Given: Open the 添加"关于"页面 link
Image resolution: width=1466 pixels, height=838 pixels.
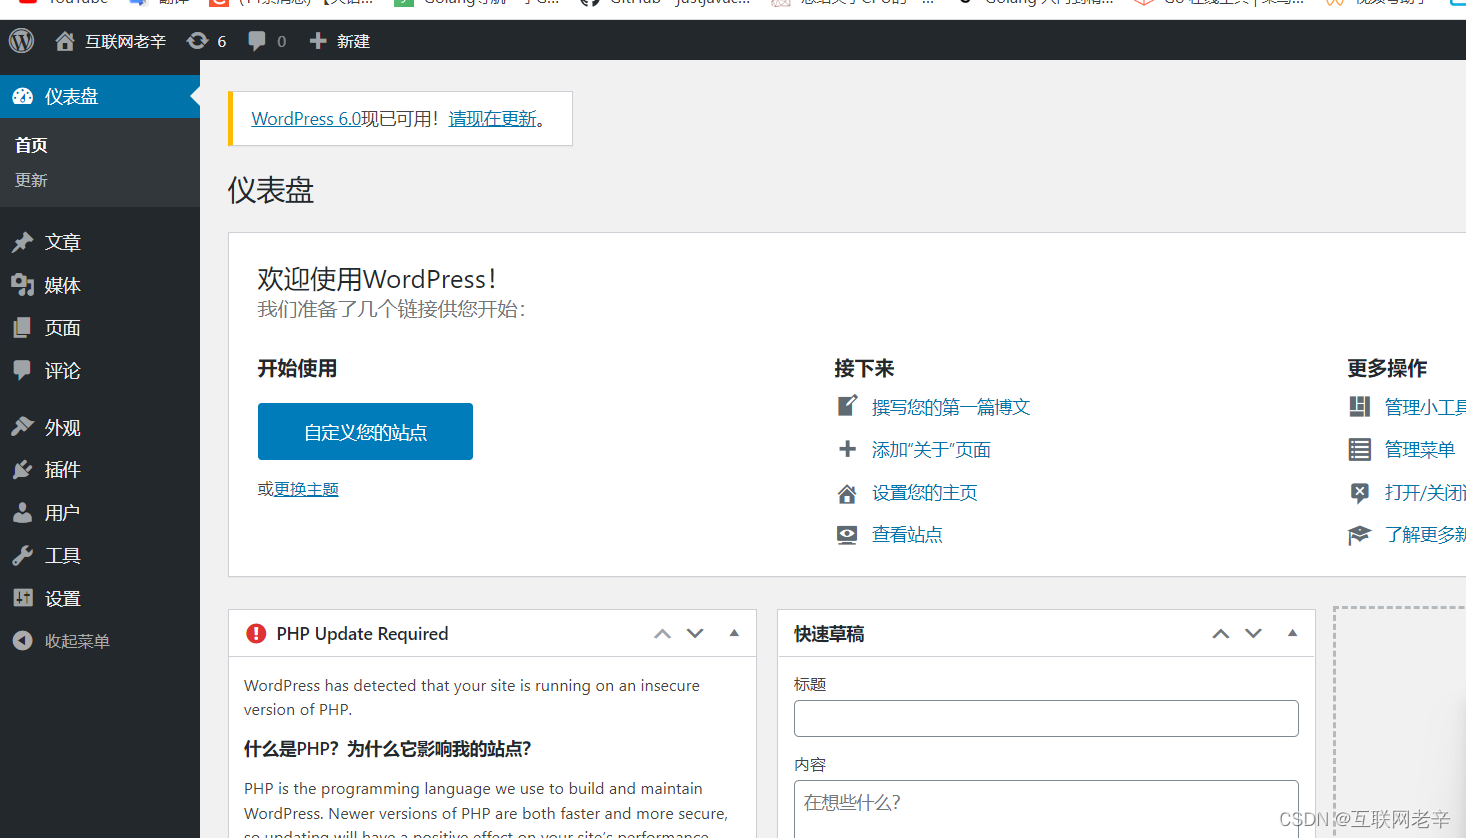Looking at the screenshot, I should tap(931, 450).
